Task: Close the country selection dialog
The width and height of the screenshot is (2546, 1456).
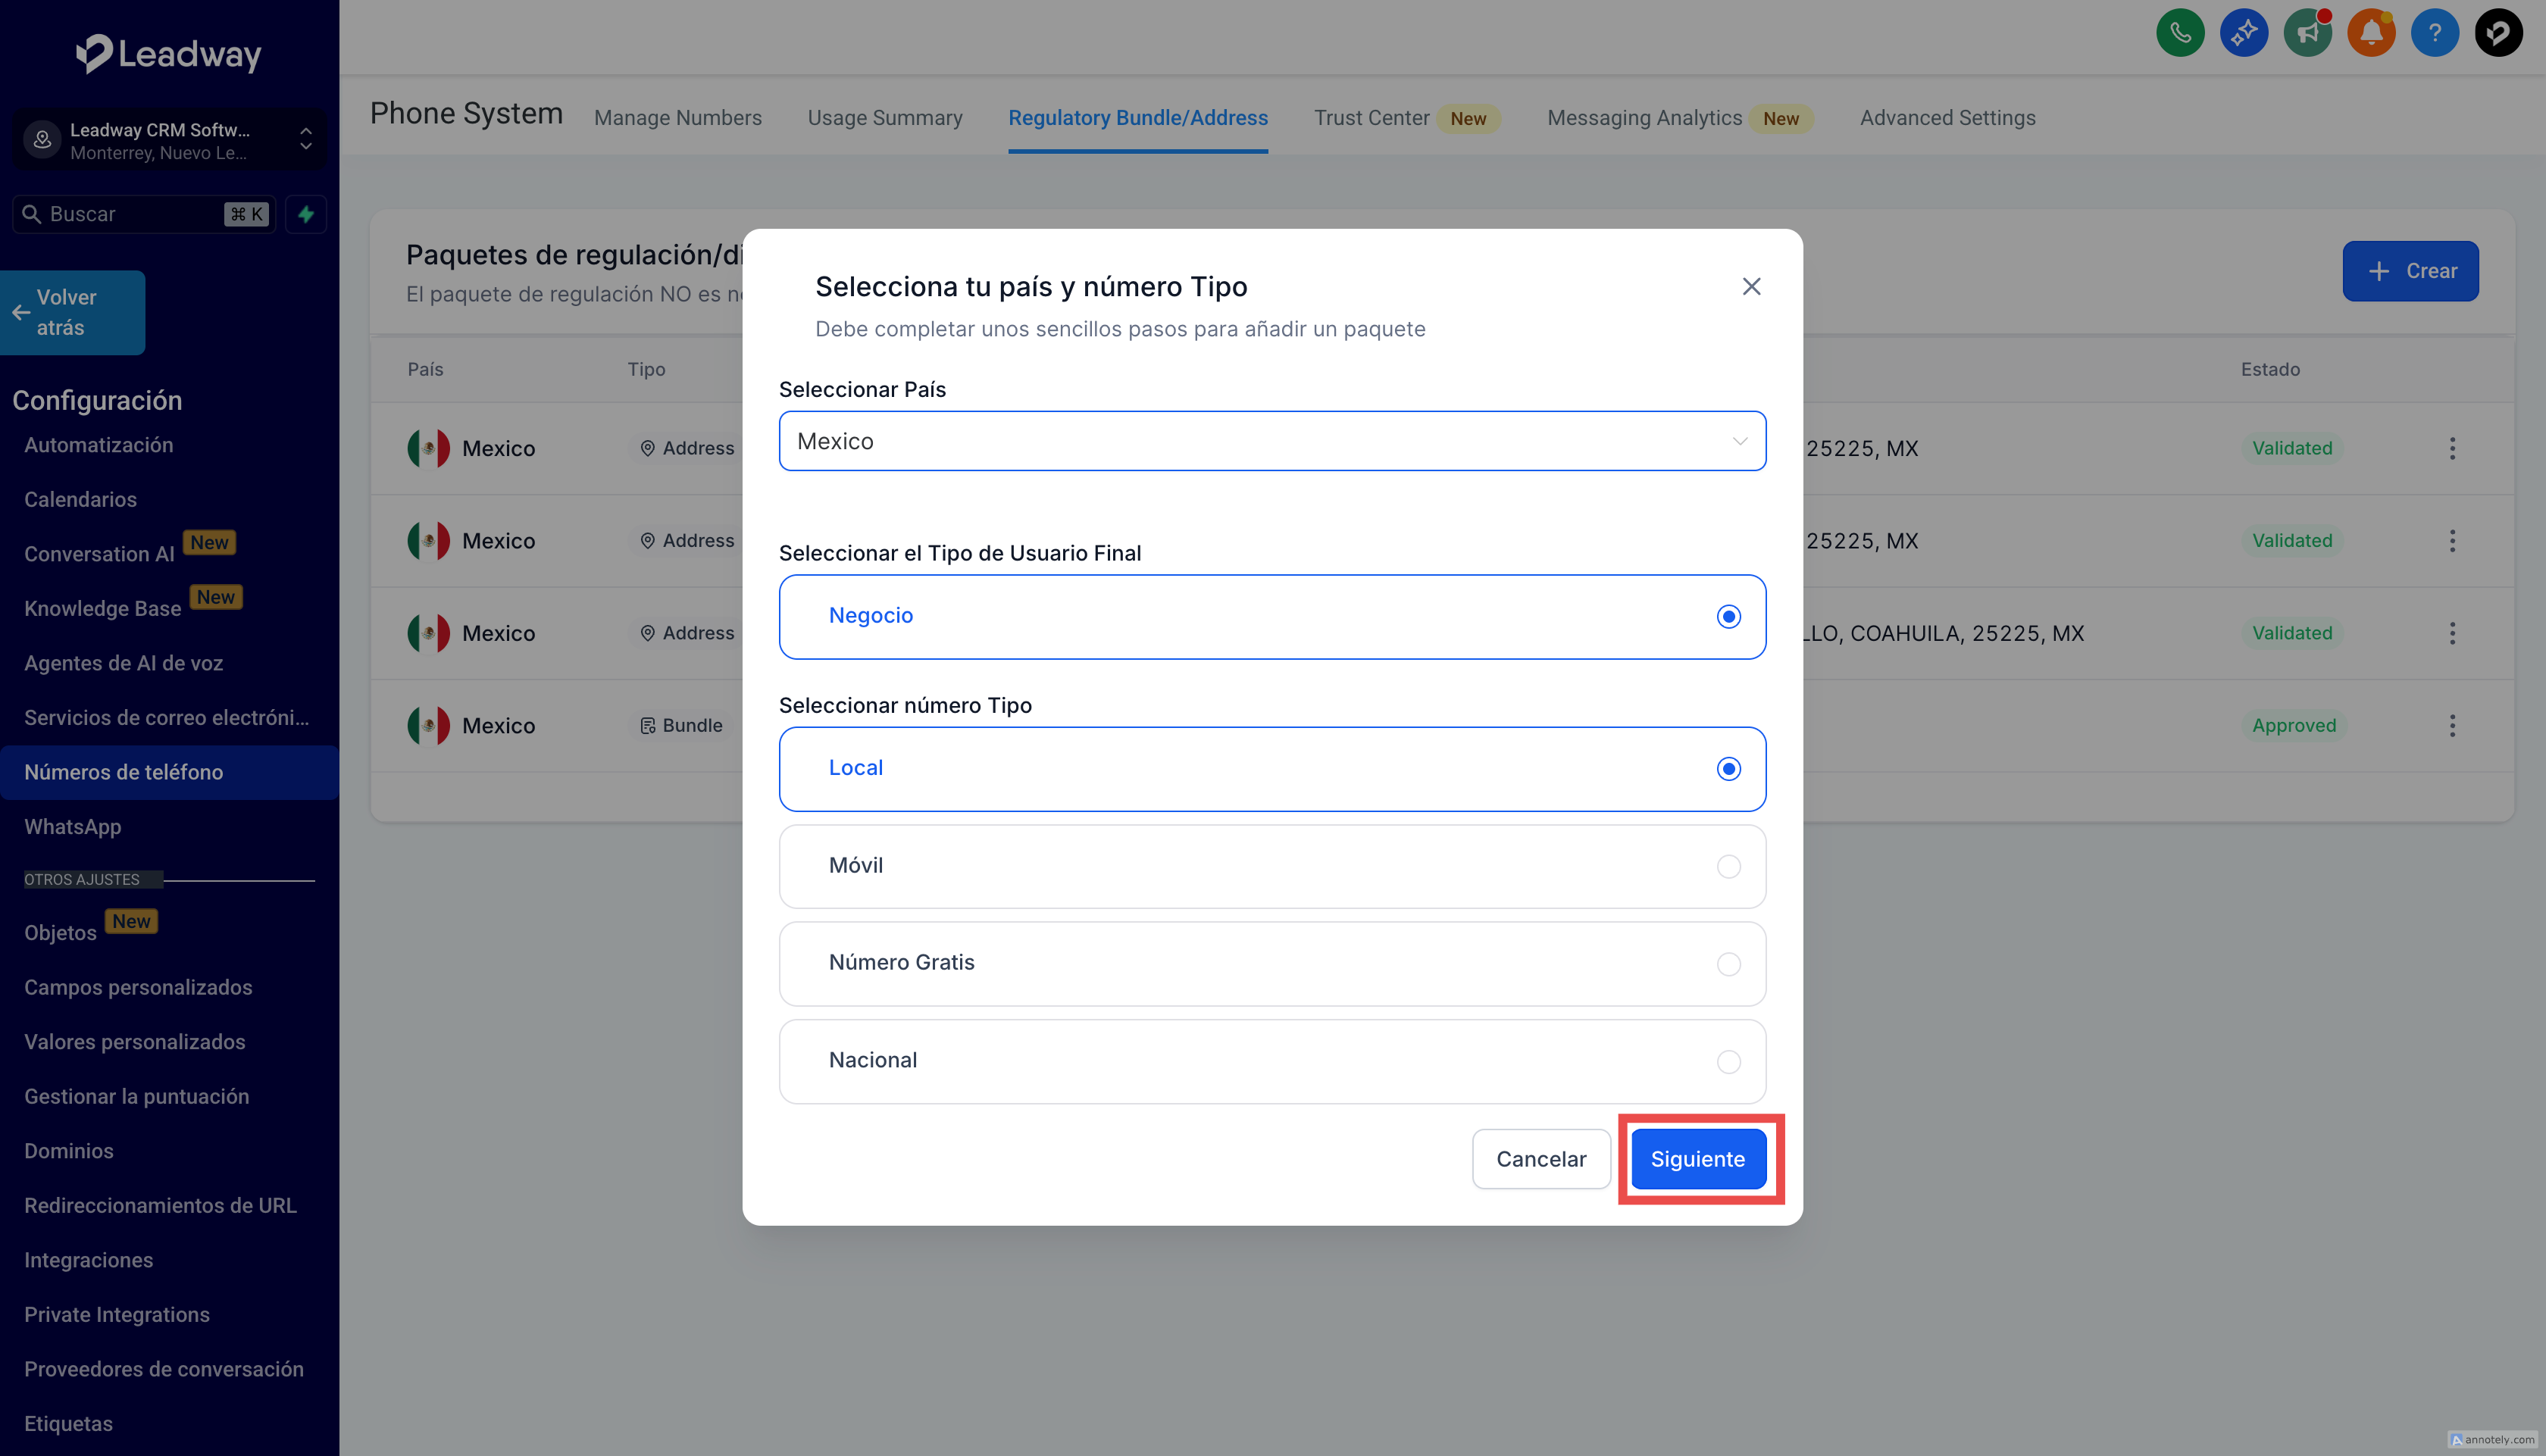Action: tap(1750, 287)
